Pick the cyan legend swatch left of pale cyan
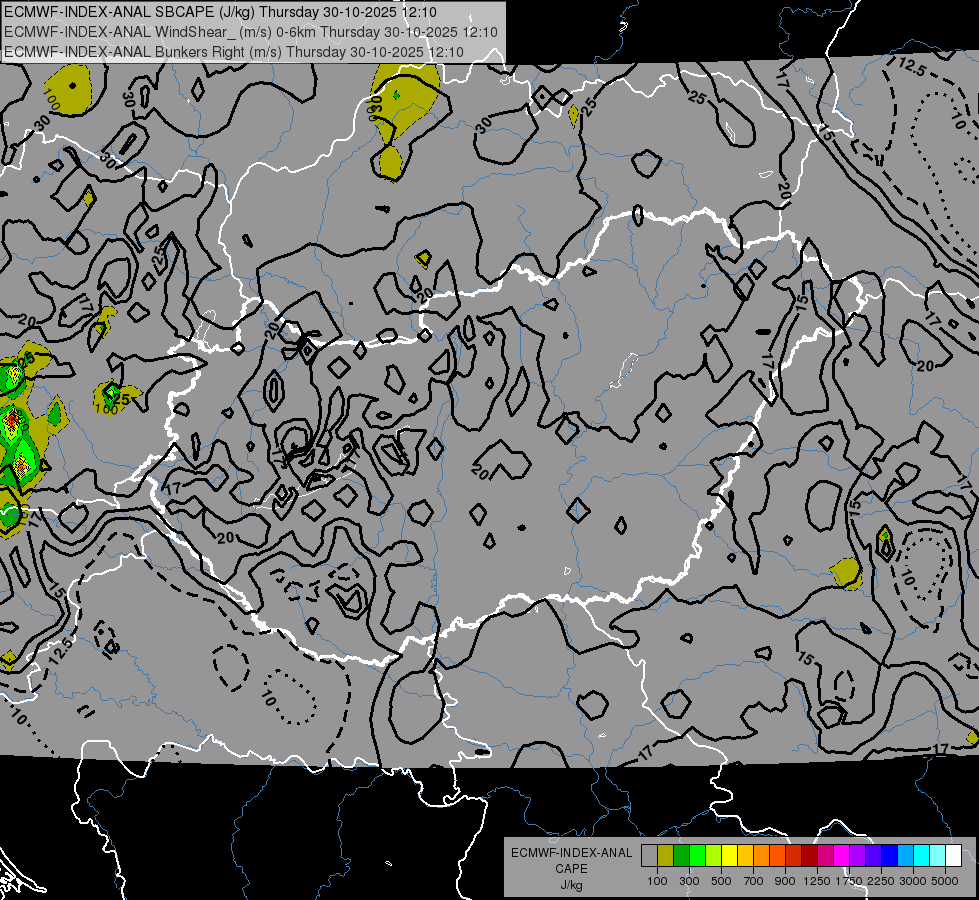The image size is (979, 900). point(922,856)
